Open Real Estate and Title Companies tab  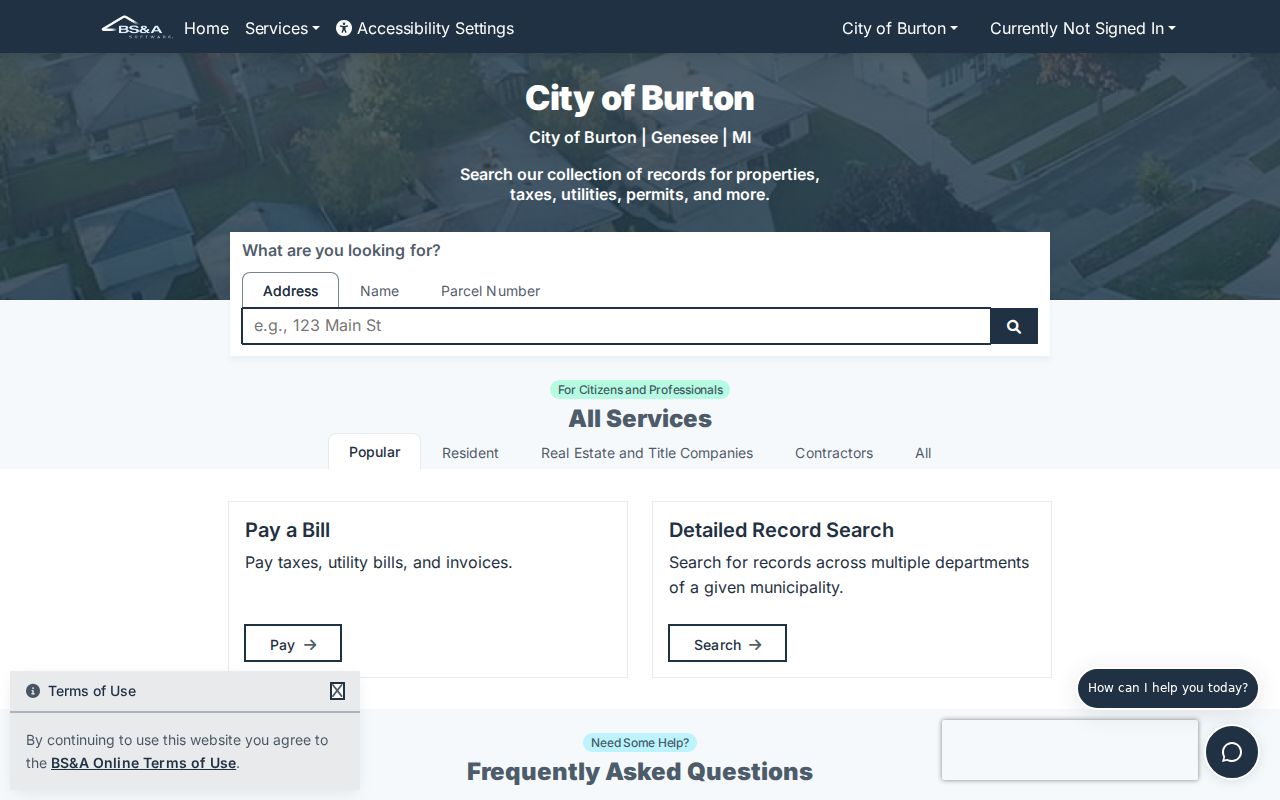click(x=647, y=453)
